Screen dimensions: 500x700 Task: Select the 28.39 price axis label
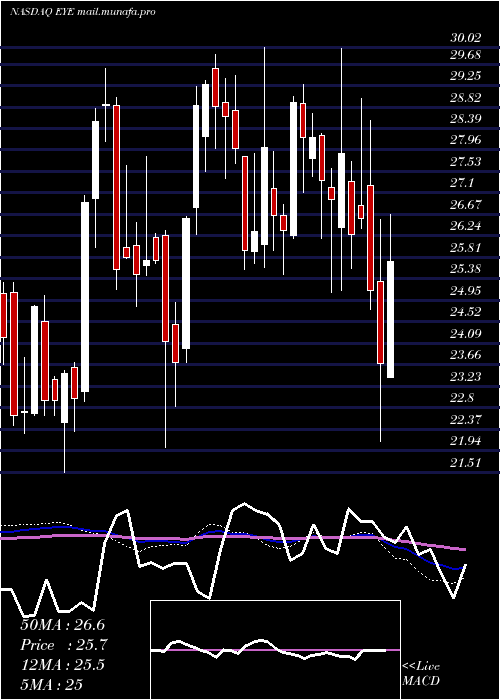pos(466,119)
